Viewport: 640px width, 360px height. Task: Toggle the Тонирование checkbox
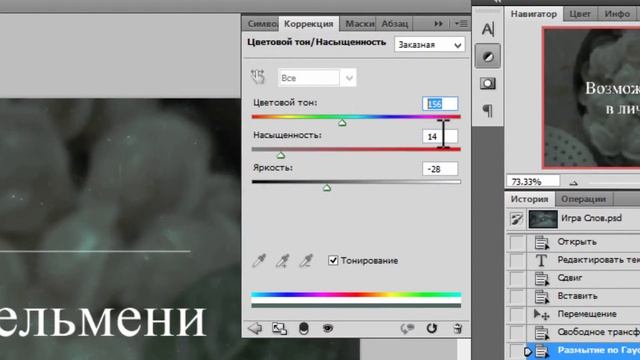pyautogui.click(x=333, y=260)
